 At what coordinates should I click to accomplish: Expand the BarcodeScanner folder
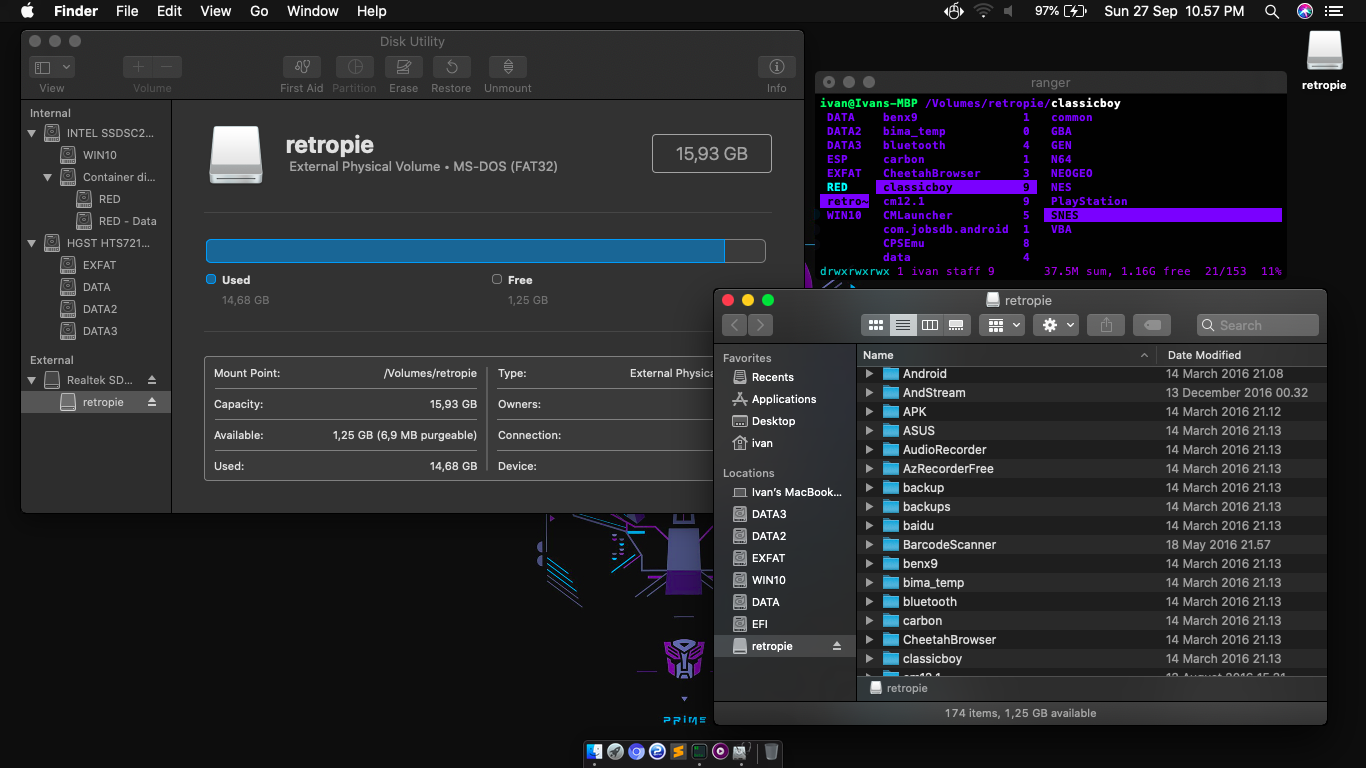869,545
